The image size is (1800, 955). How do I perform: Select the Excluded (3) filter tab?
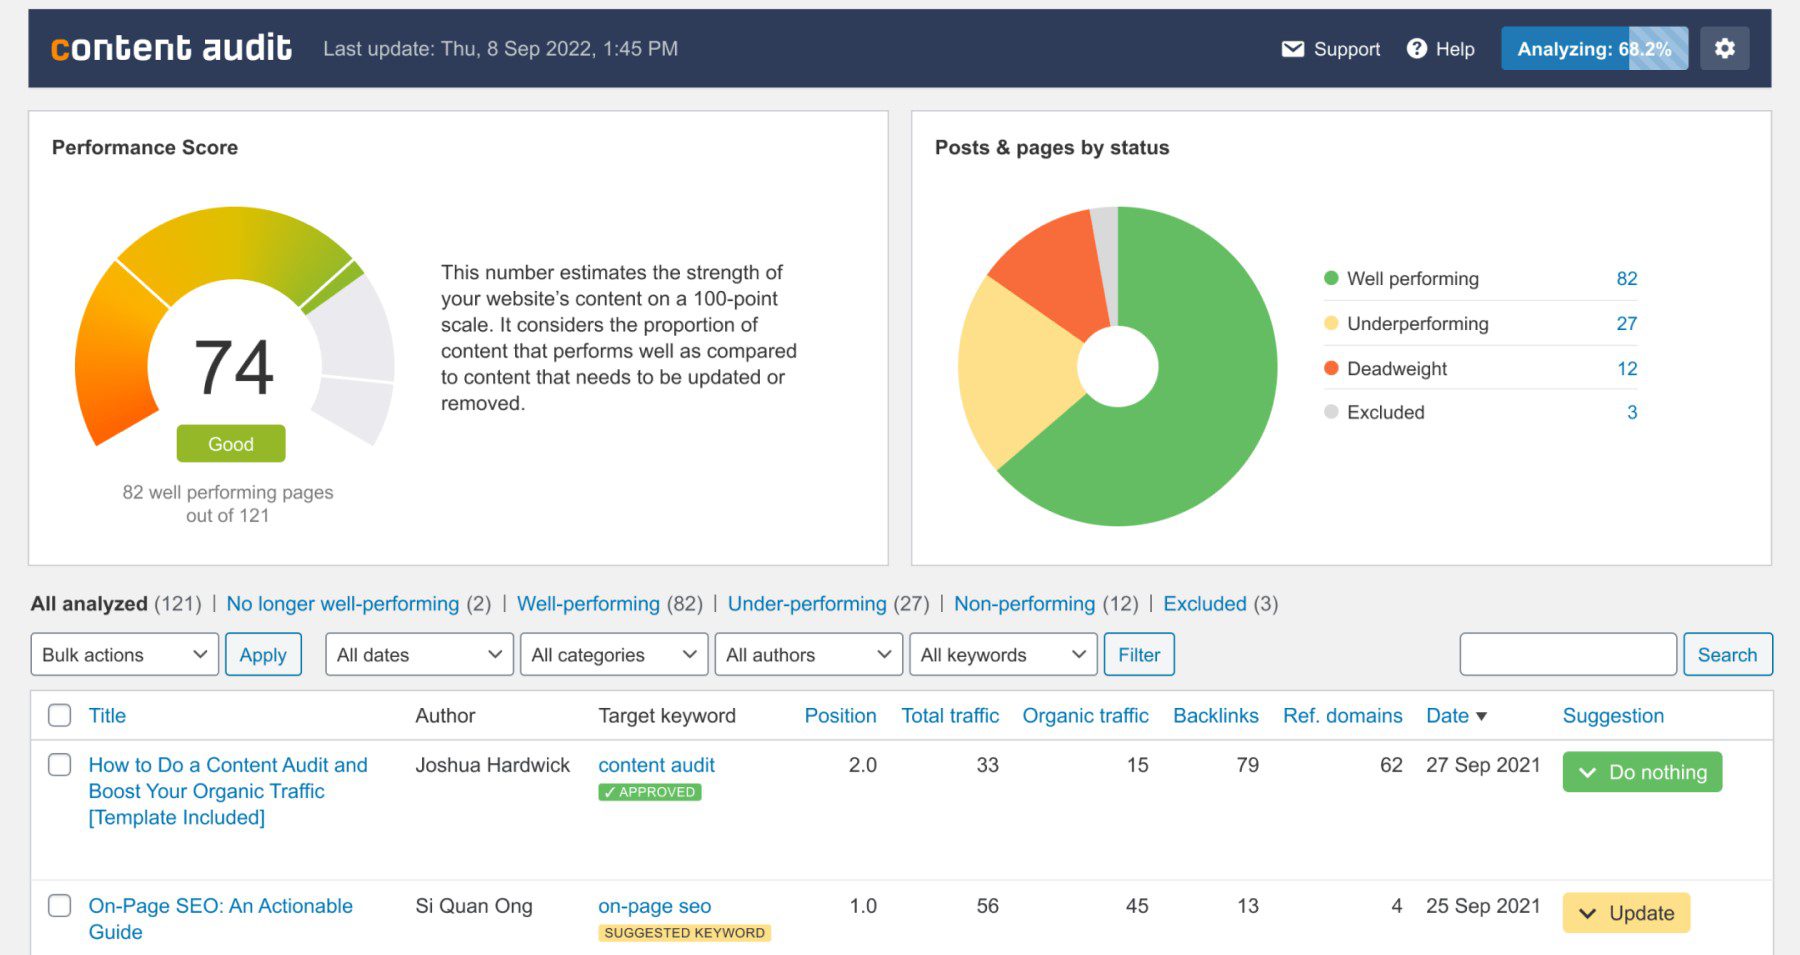(x=1205, y=603)
